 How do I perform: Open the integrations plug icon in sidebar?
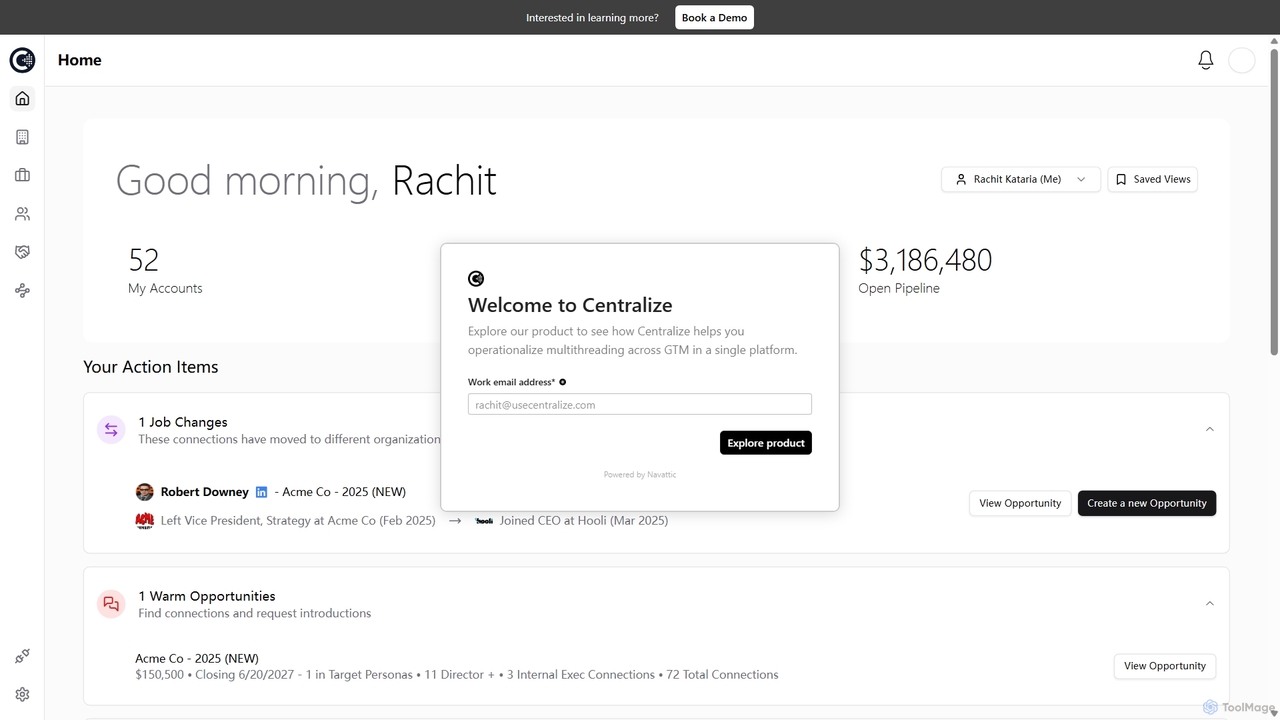pyautogui.click(x=22, y=656)
